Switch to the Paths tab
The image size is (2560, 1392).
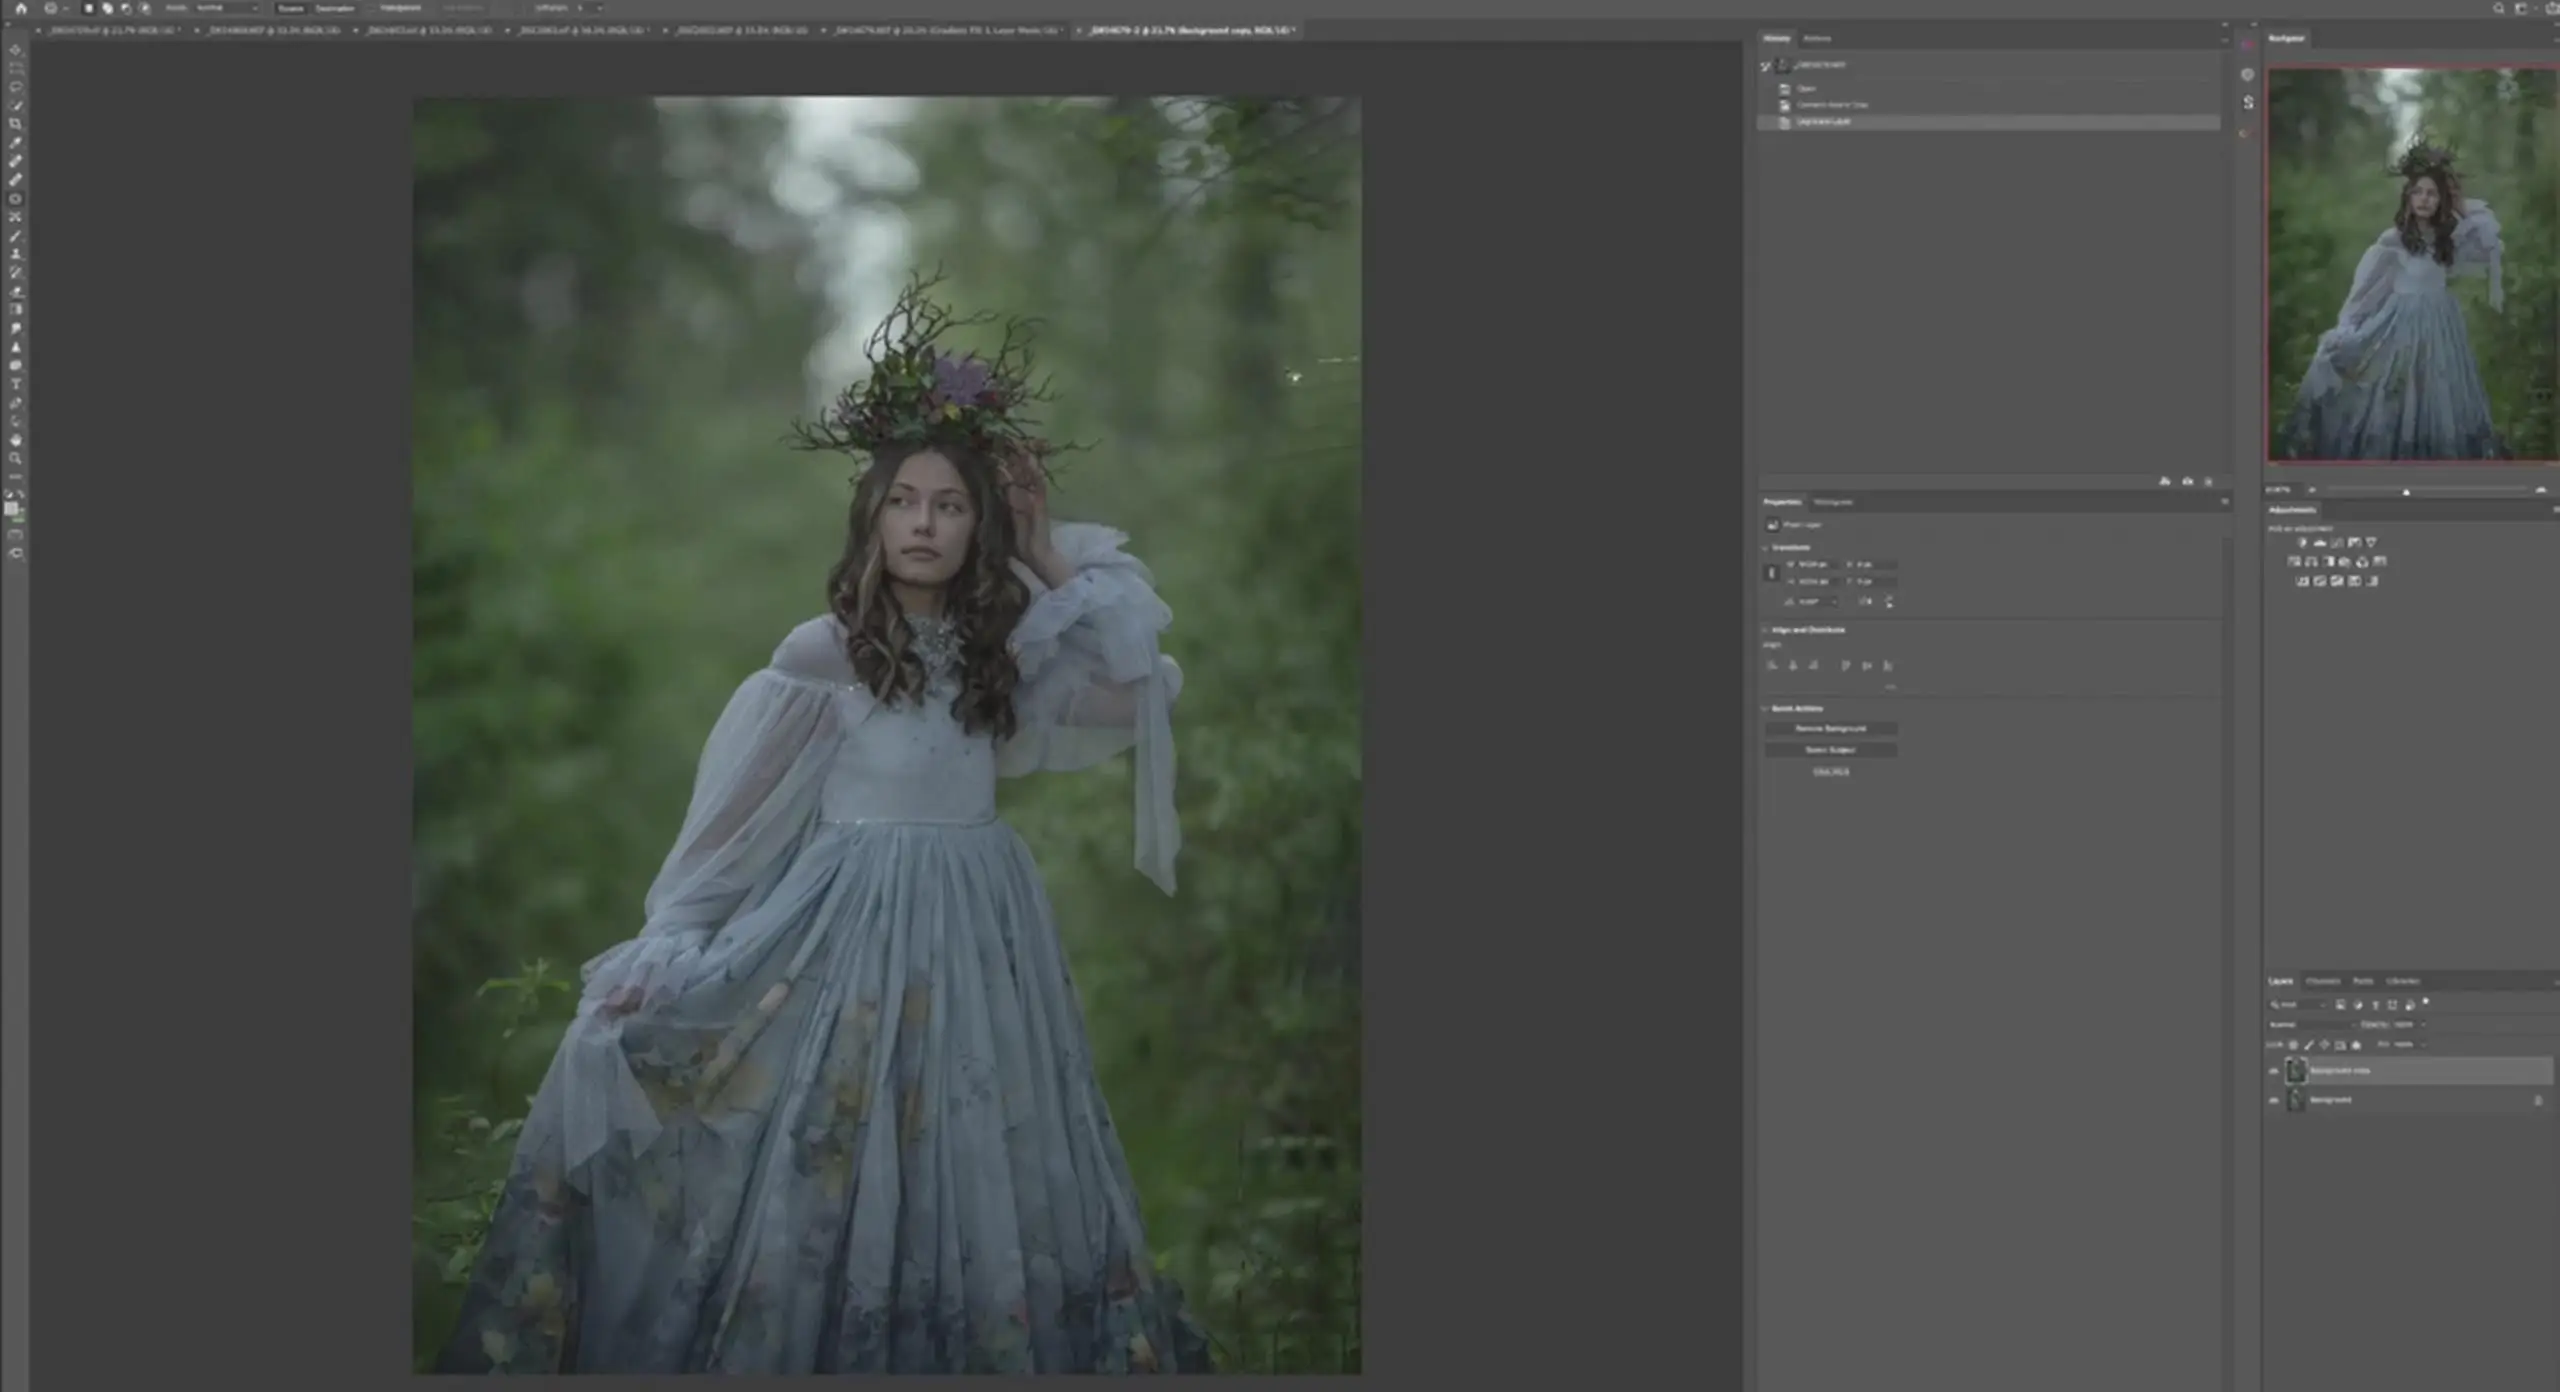(x=2363, y=981)
